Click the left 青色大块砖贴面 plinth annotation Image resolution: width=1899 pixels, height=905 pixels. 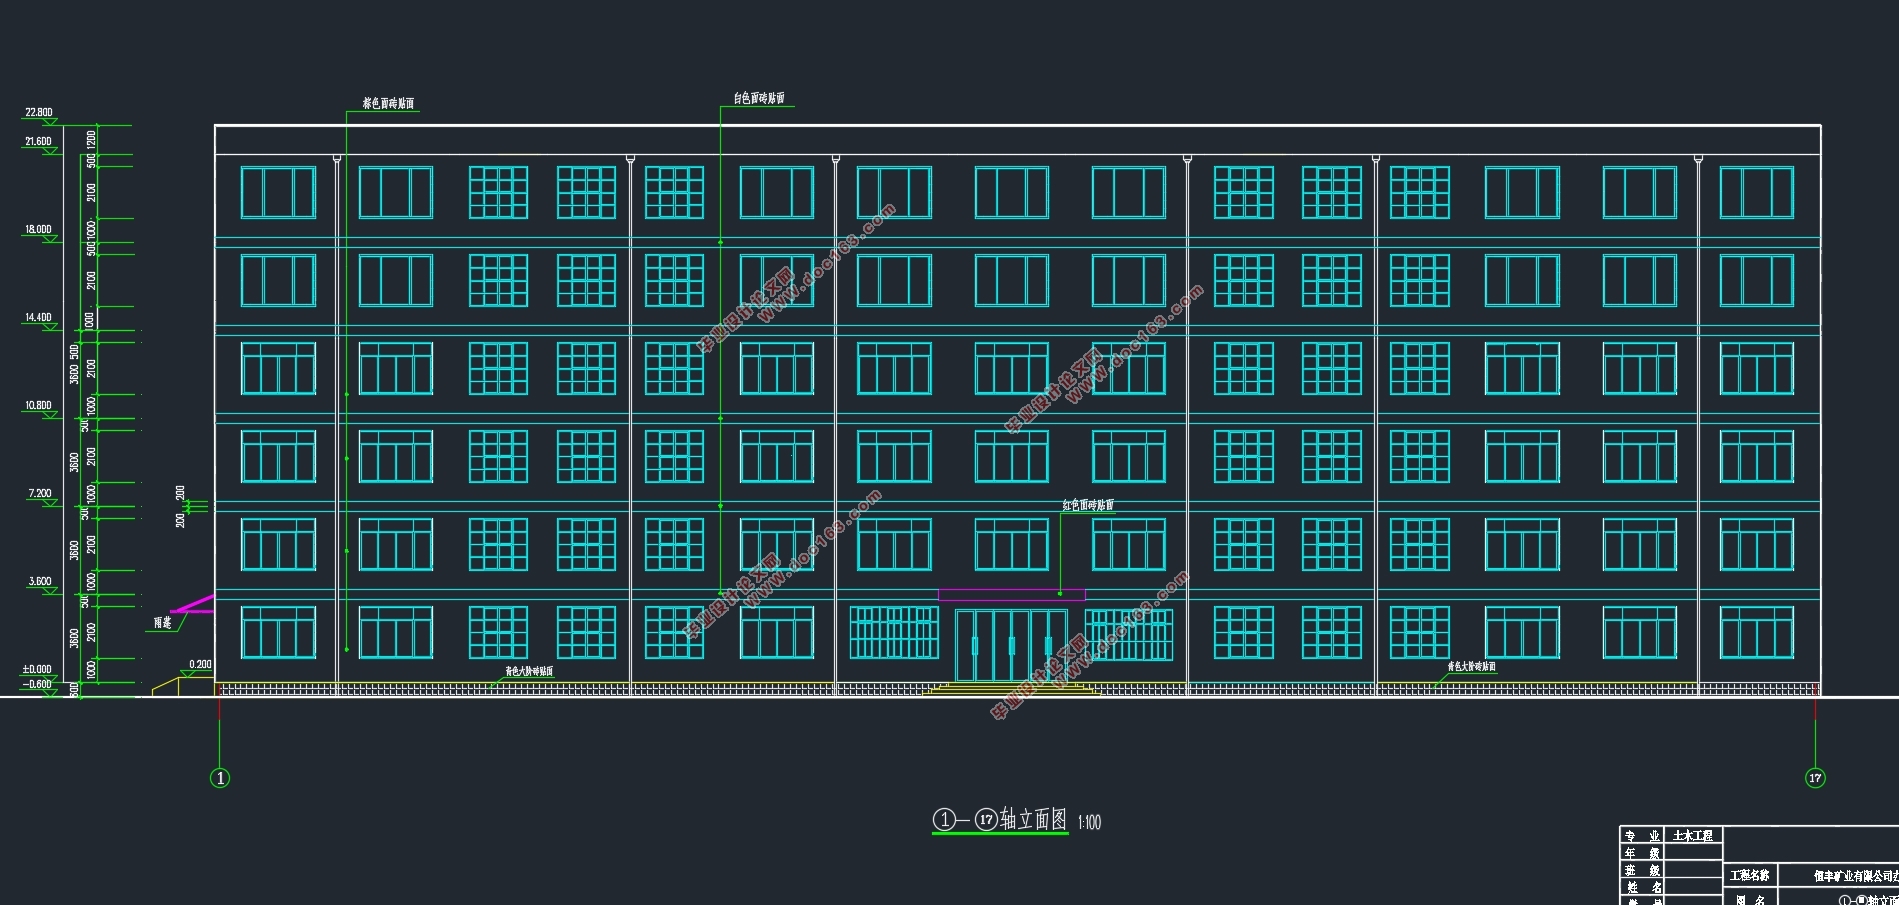[x=529, y=672]
